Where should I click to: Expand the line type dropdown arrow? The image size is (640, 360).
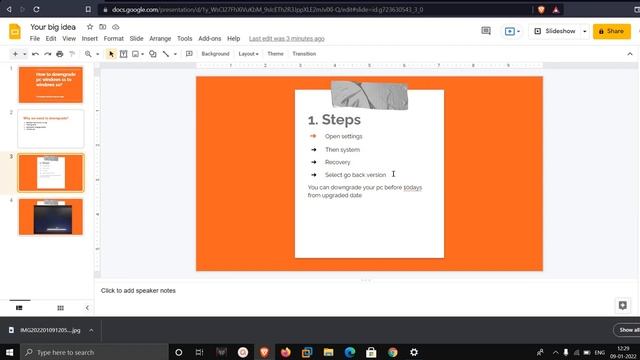click(176, 54)
